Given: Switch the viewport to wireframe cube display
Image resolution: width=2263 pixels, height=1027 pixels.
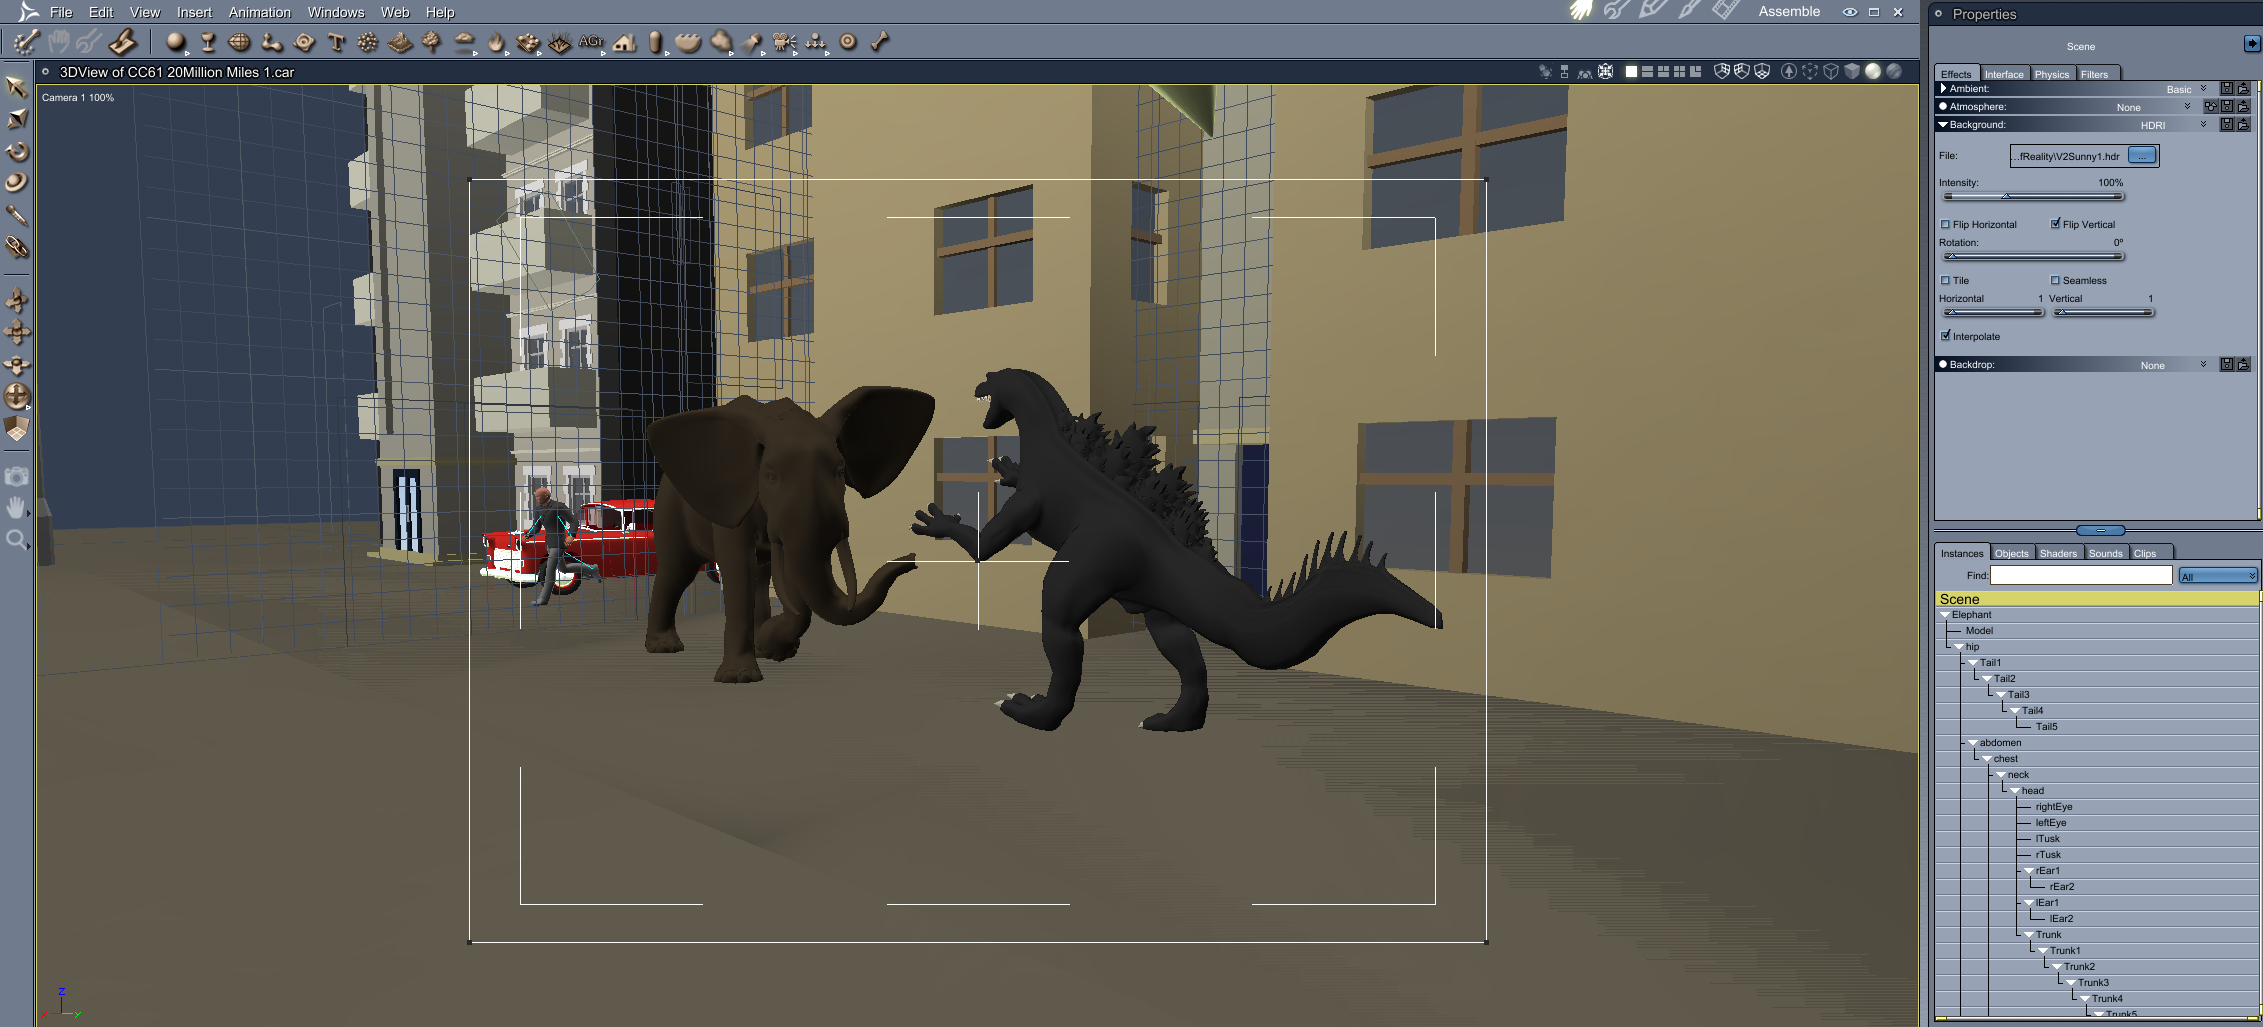Looking at the screenshot, I should tap(1831, 72).
